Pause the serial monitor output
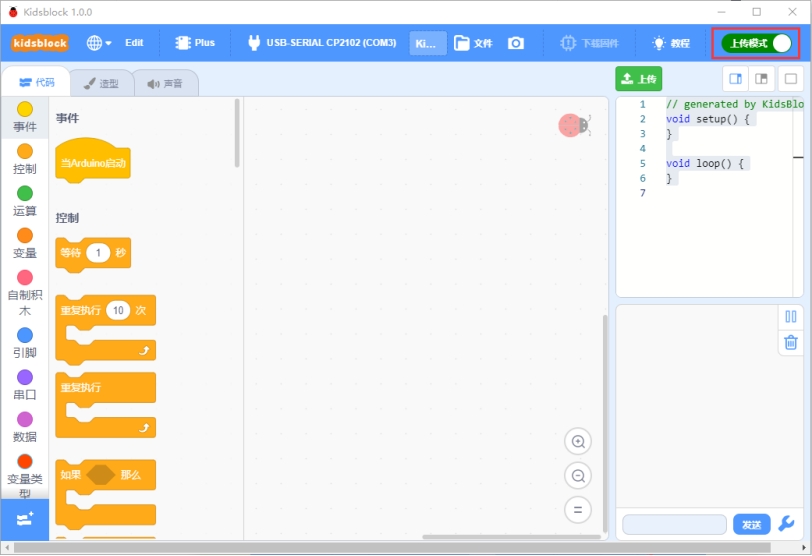The image size is (812, 556). (791, 317)
